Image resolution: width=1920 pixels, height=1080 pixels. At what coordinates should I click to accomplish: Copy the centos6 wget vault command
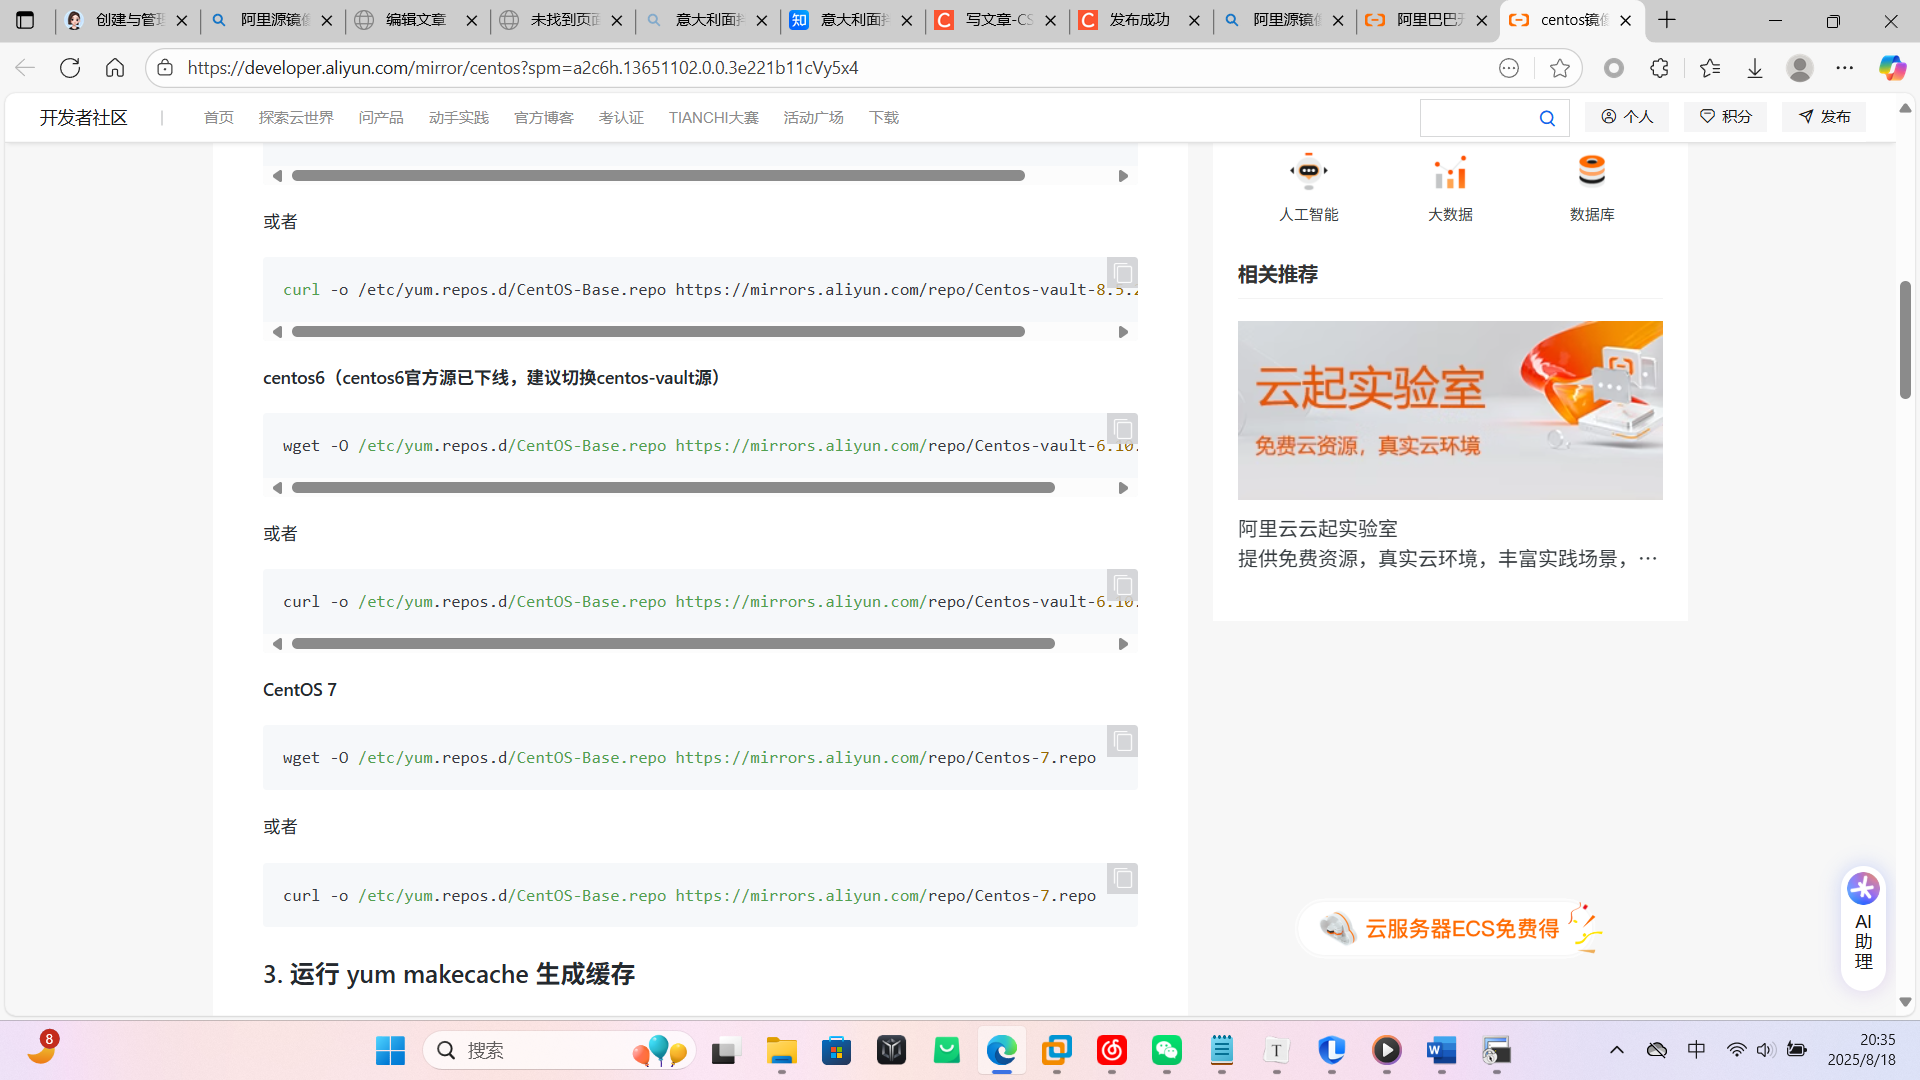click(x=1122, y=429)
